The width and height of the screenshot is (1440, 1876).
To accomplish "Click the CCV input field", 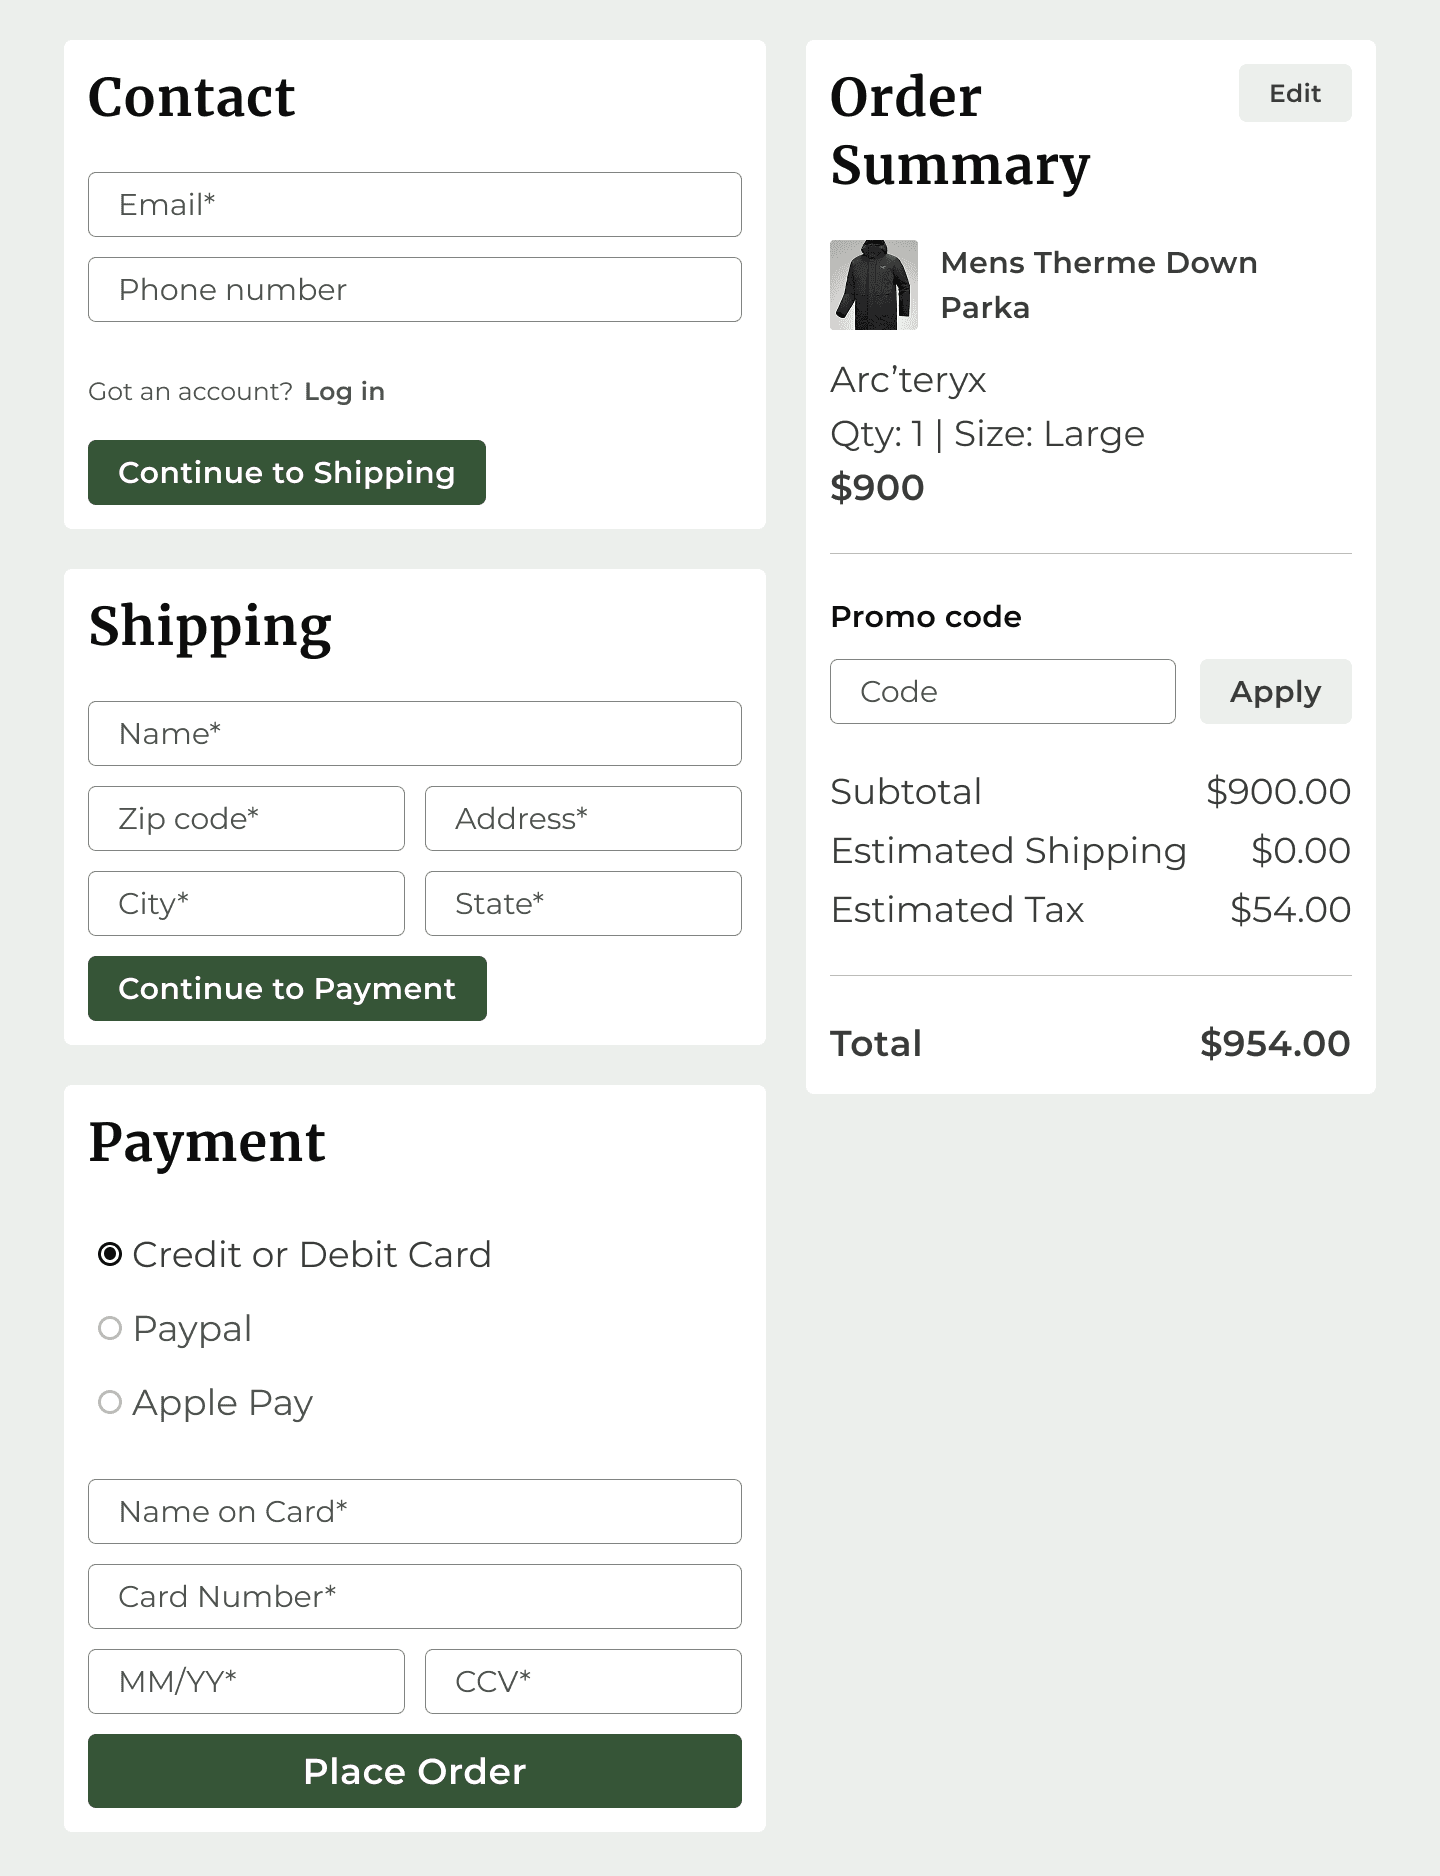I will pyautogui.click(x=583, y=1681).
